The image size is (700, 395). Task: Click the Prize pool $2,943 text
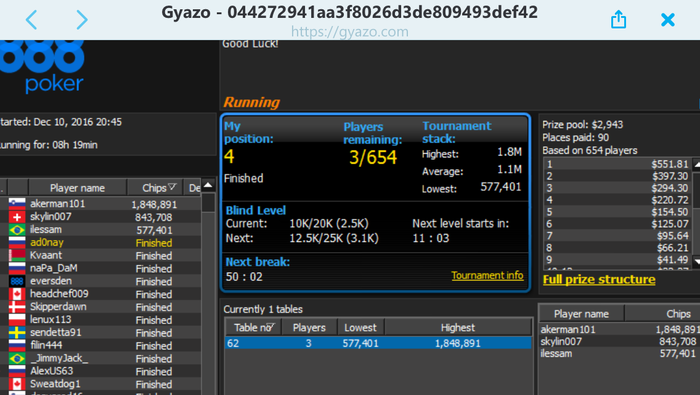583,125
